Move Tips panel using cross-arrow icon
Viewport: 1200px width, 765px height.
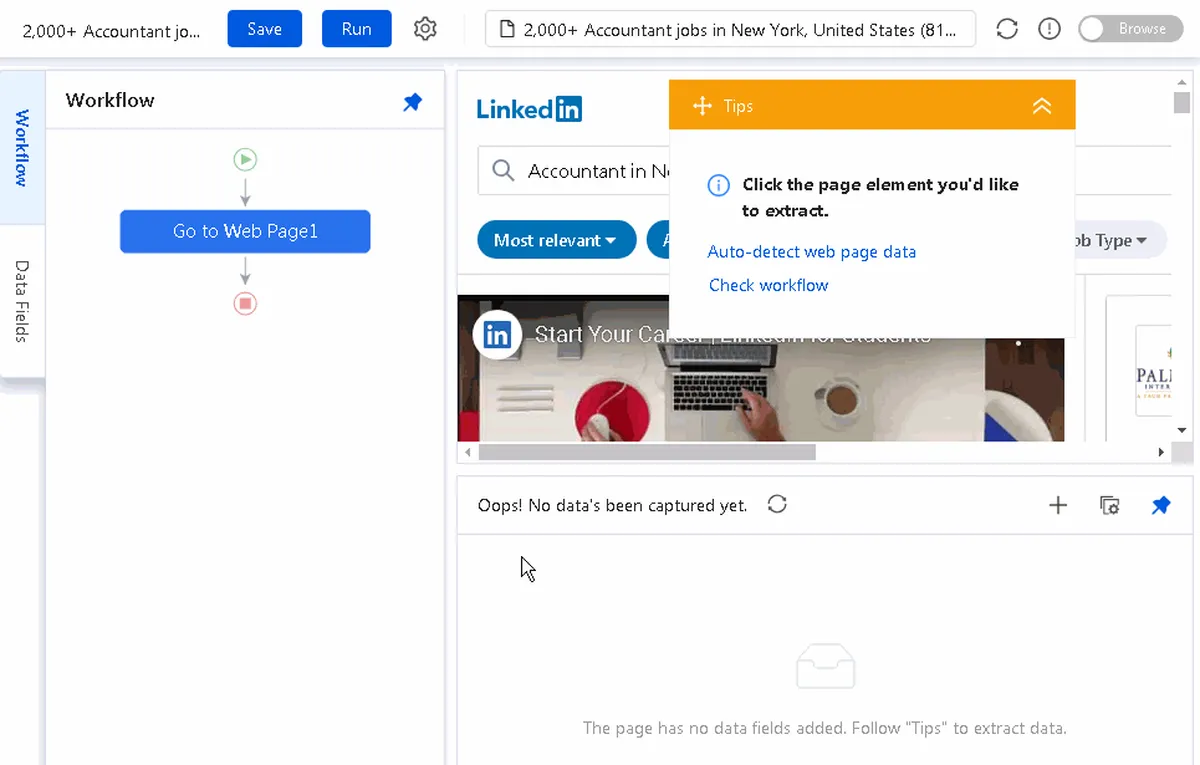coord(702,105)
